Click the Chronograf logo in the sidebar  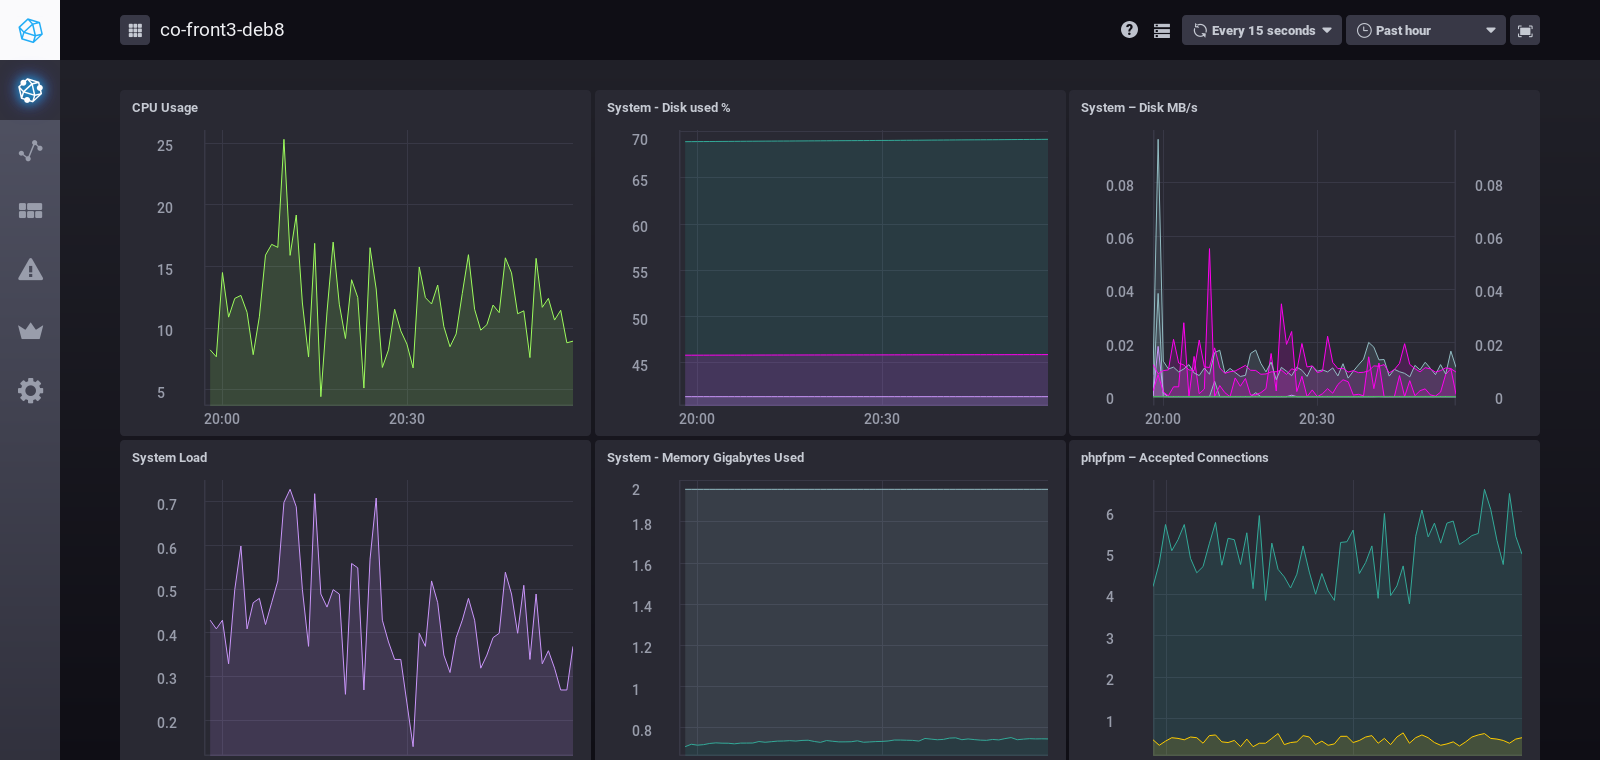(30, 30)
